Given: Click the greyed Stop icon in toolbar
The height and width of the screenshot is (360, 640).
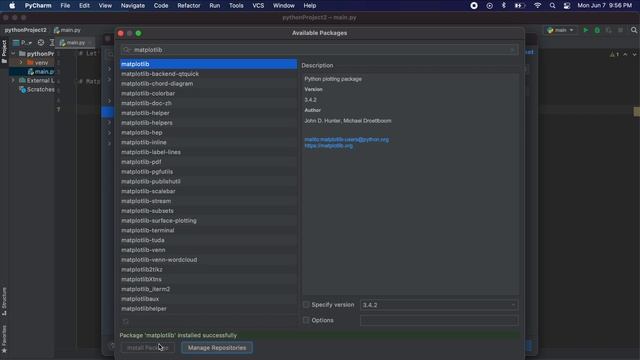Looking at the screenshot, I should coord(620,30).
